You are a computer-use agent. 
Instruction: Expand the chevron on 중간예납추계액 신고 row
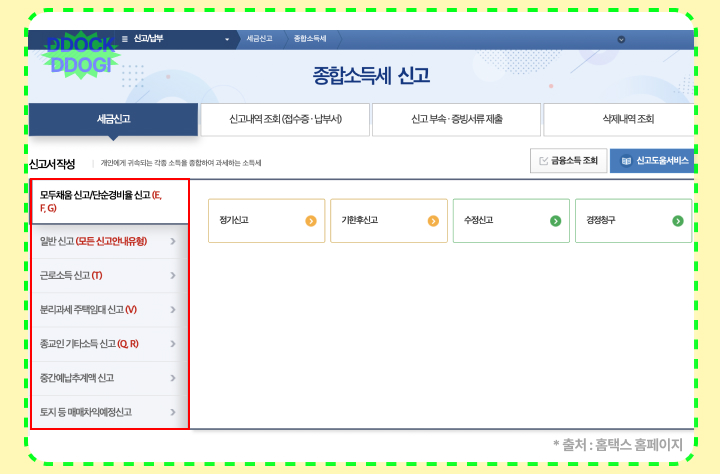click(x=173, y=378)
